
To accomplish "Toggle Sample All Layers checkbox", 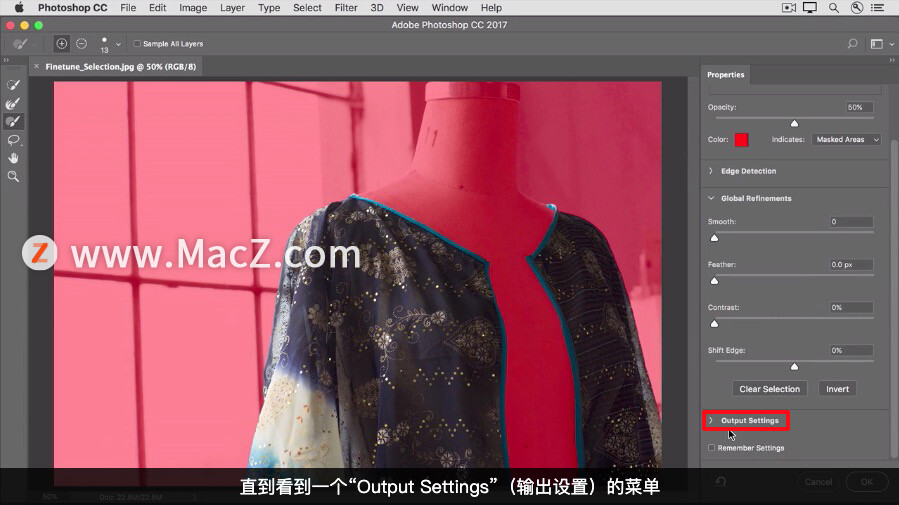I will pyautogui.click(x=137, y=44).
